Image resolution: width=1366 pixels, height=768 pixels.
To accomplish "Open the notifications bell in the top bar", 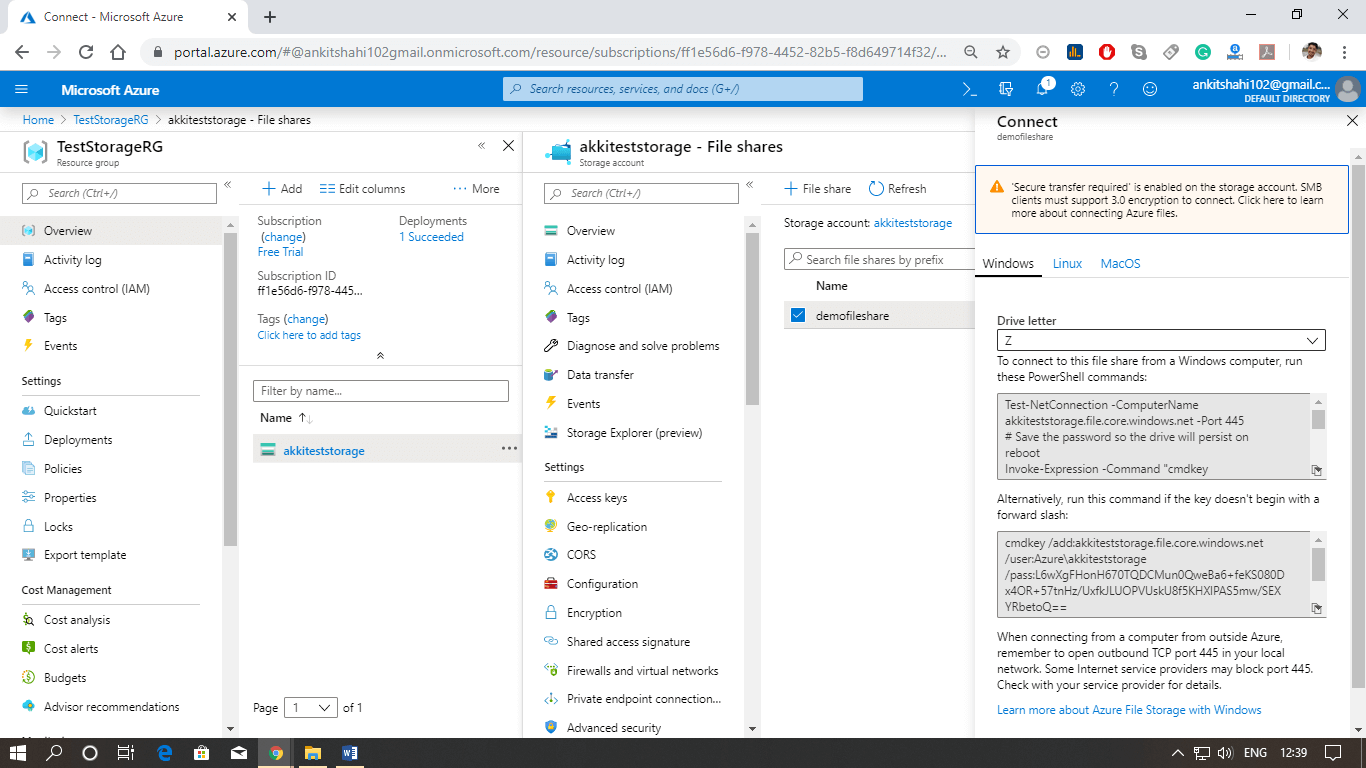I will (x=1041, y=89).
